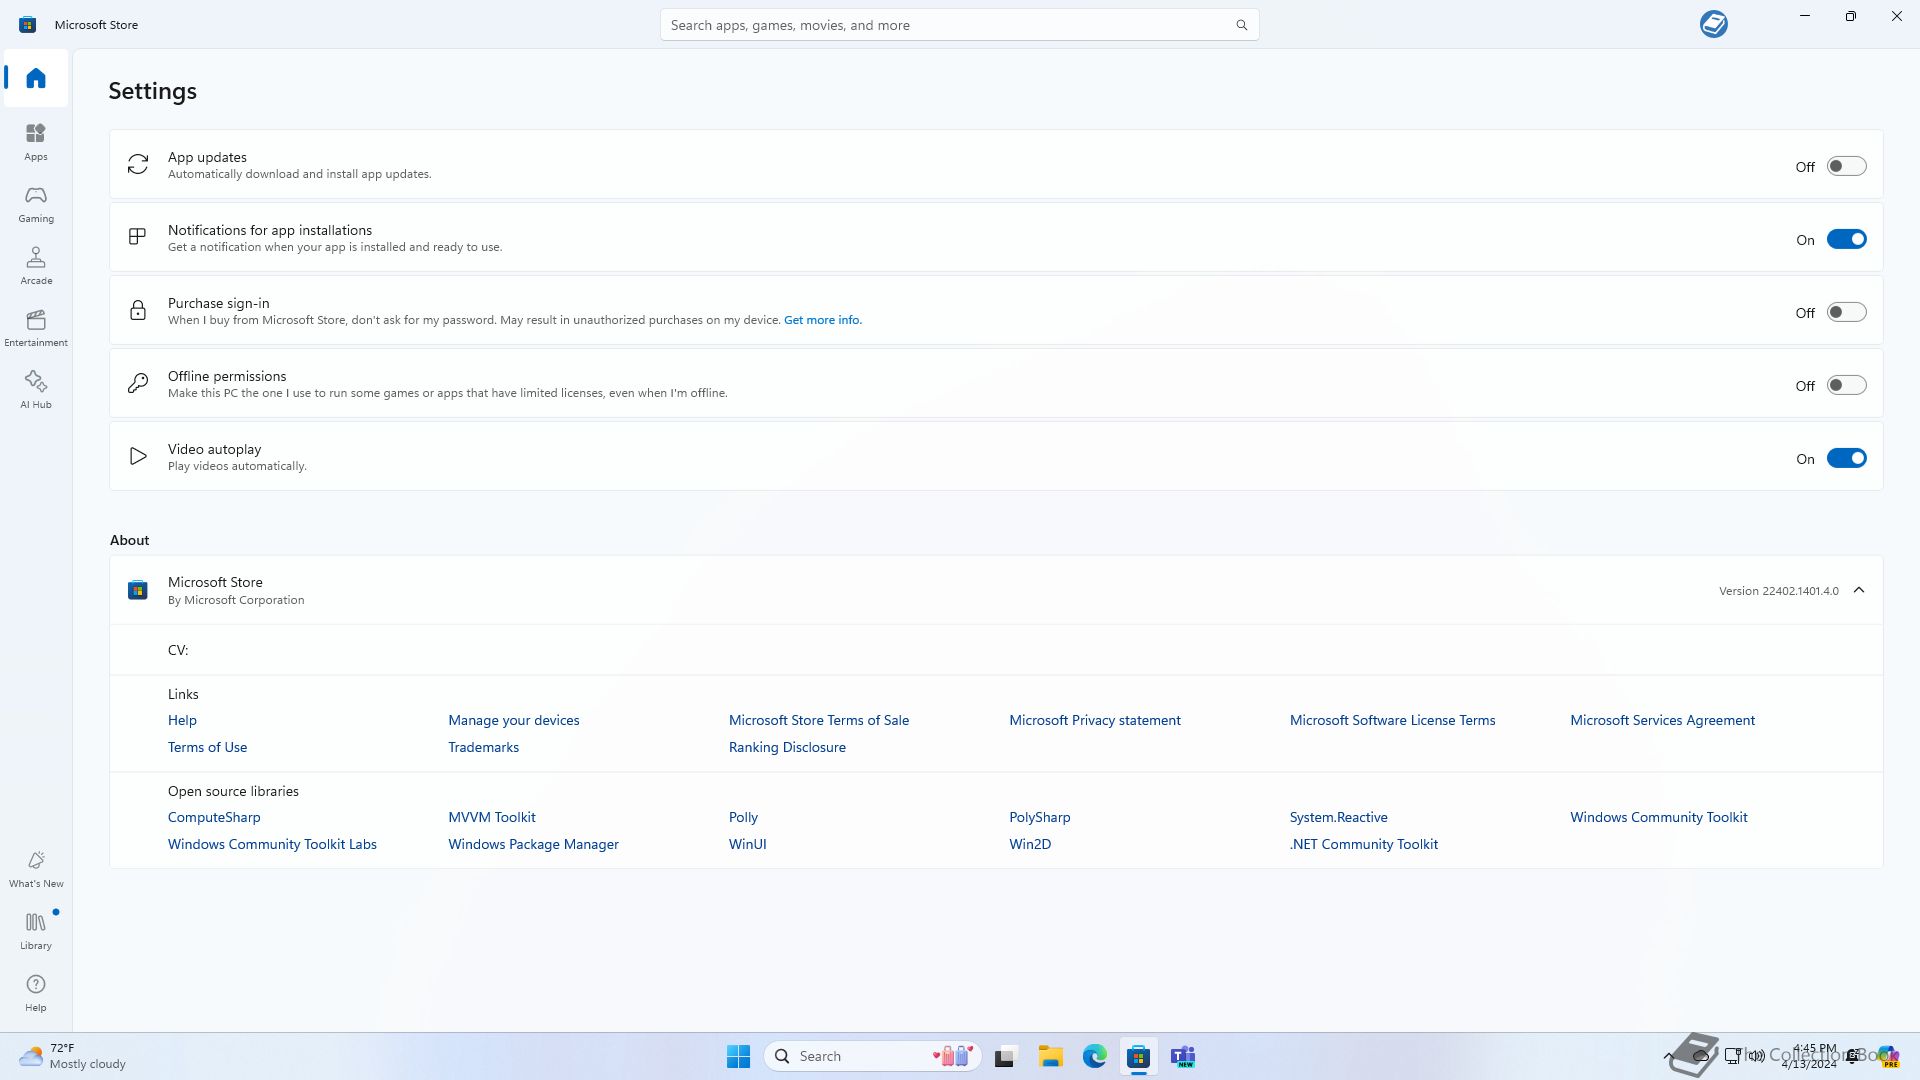The width and height of the screenshot is (1920, 1080).
Task: Click the search magnifier icon
Action: [1241, 25]
